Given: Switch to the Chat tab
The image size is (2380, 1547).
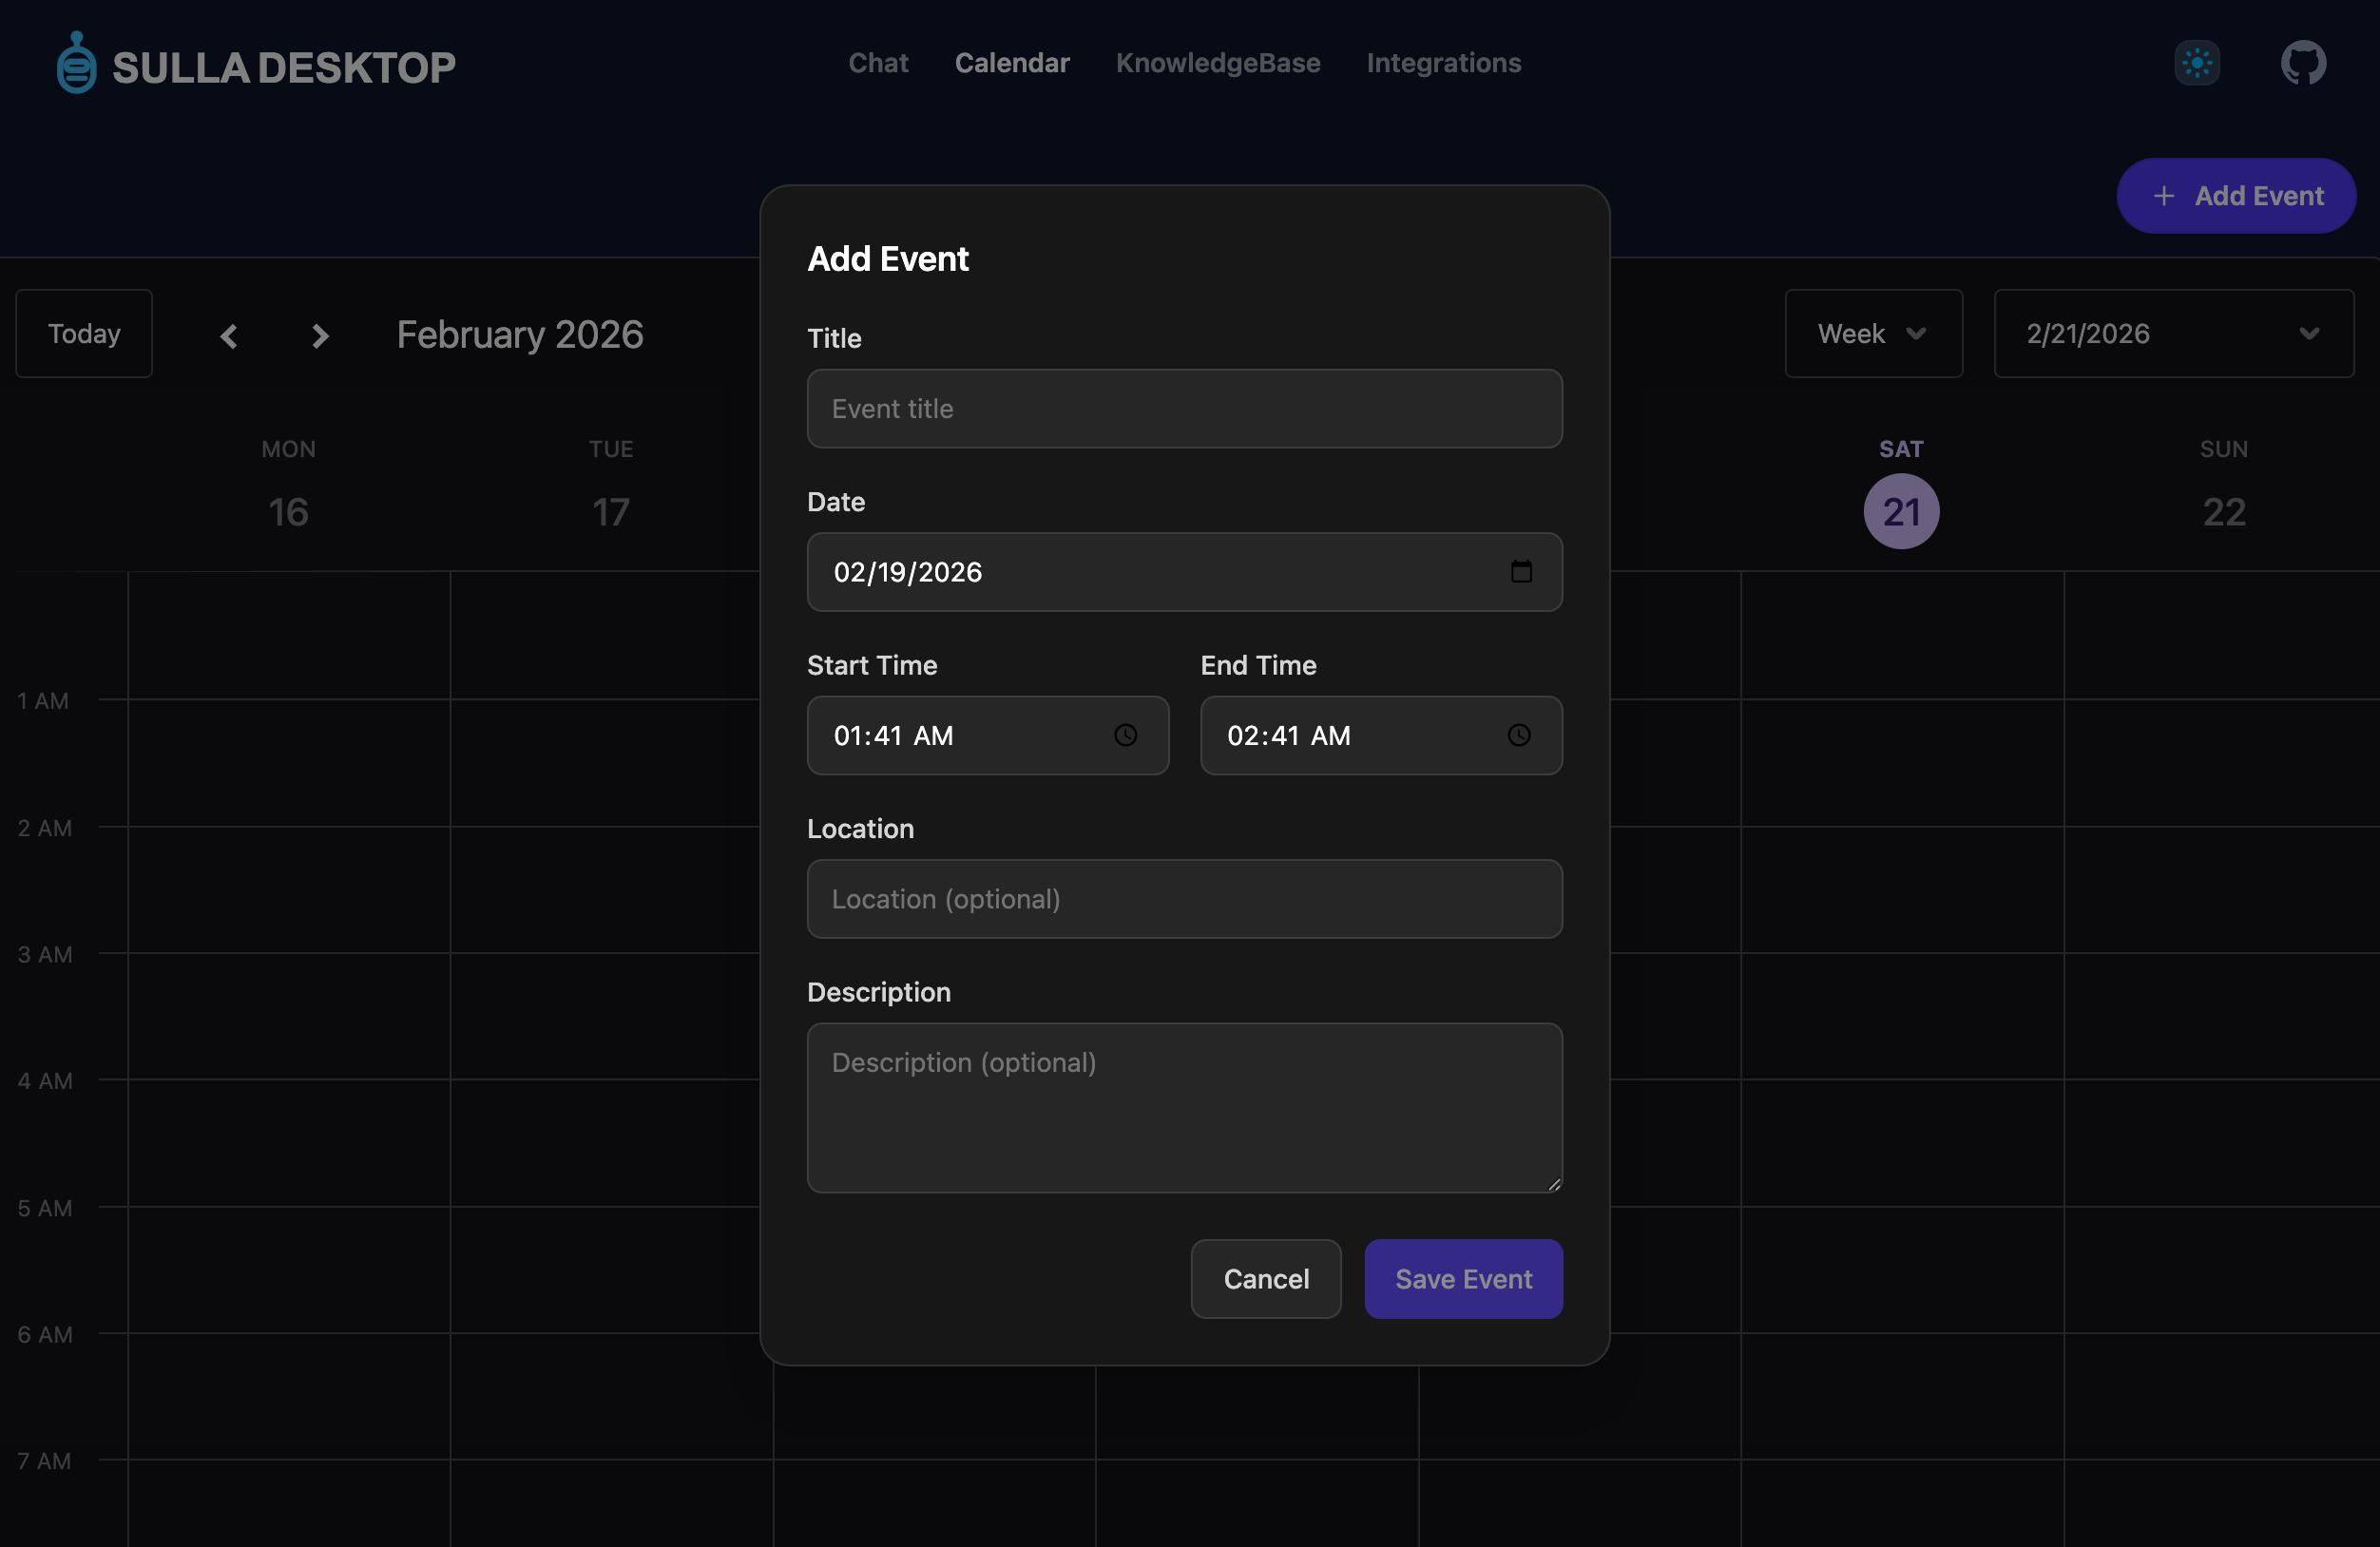Looking at the screenshot, I should (x=878, y=63).
